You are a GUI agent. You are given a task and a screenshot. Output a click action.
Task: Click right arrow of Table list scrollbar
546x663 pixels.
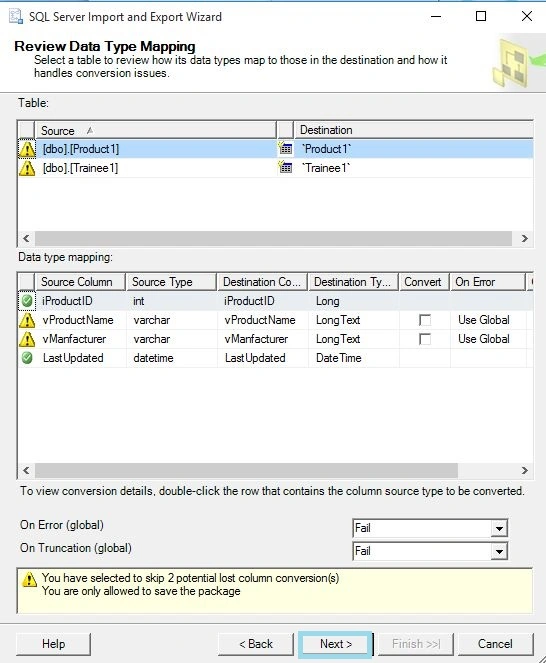524,238
